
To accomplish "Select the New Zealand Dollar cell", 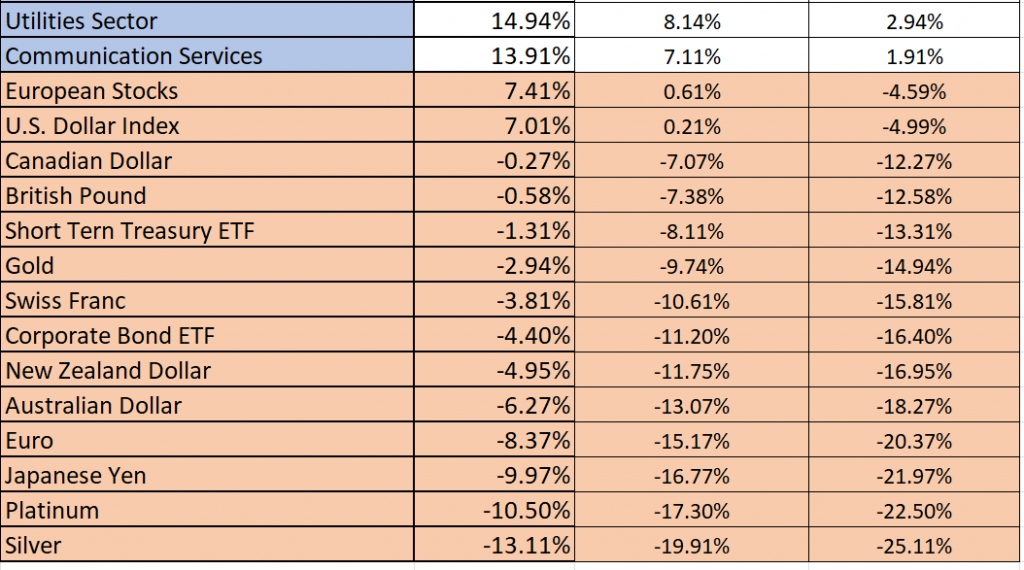I will (206, 371).
